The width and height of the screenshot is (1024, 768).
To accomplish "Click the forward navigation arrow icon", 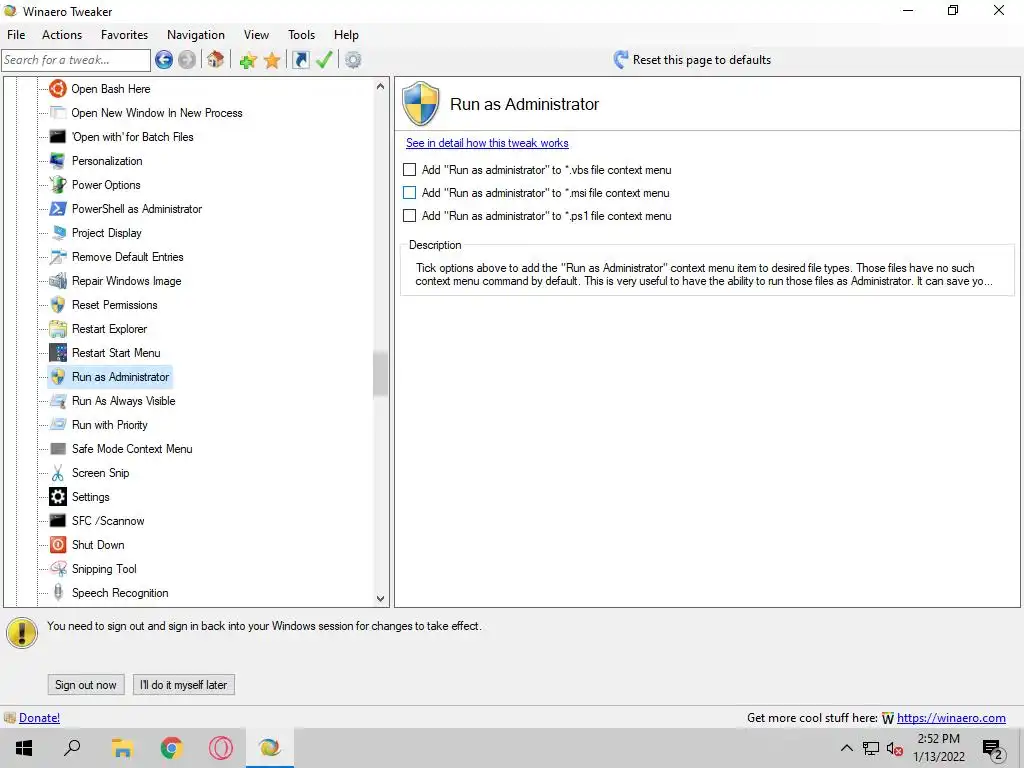I will [x=187, y=60].
